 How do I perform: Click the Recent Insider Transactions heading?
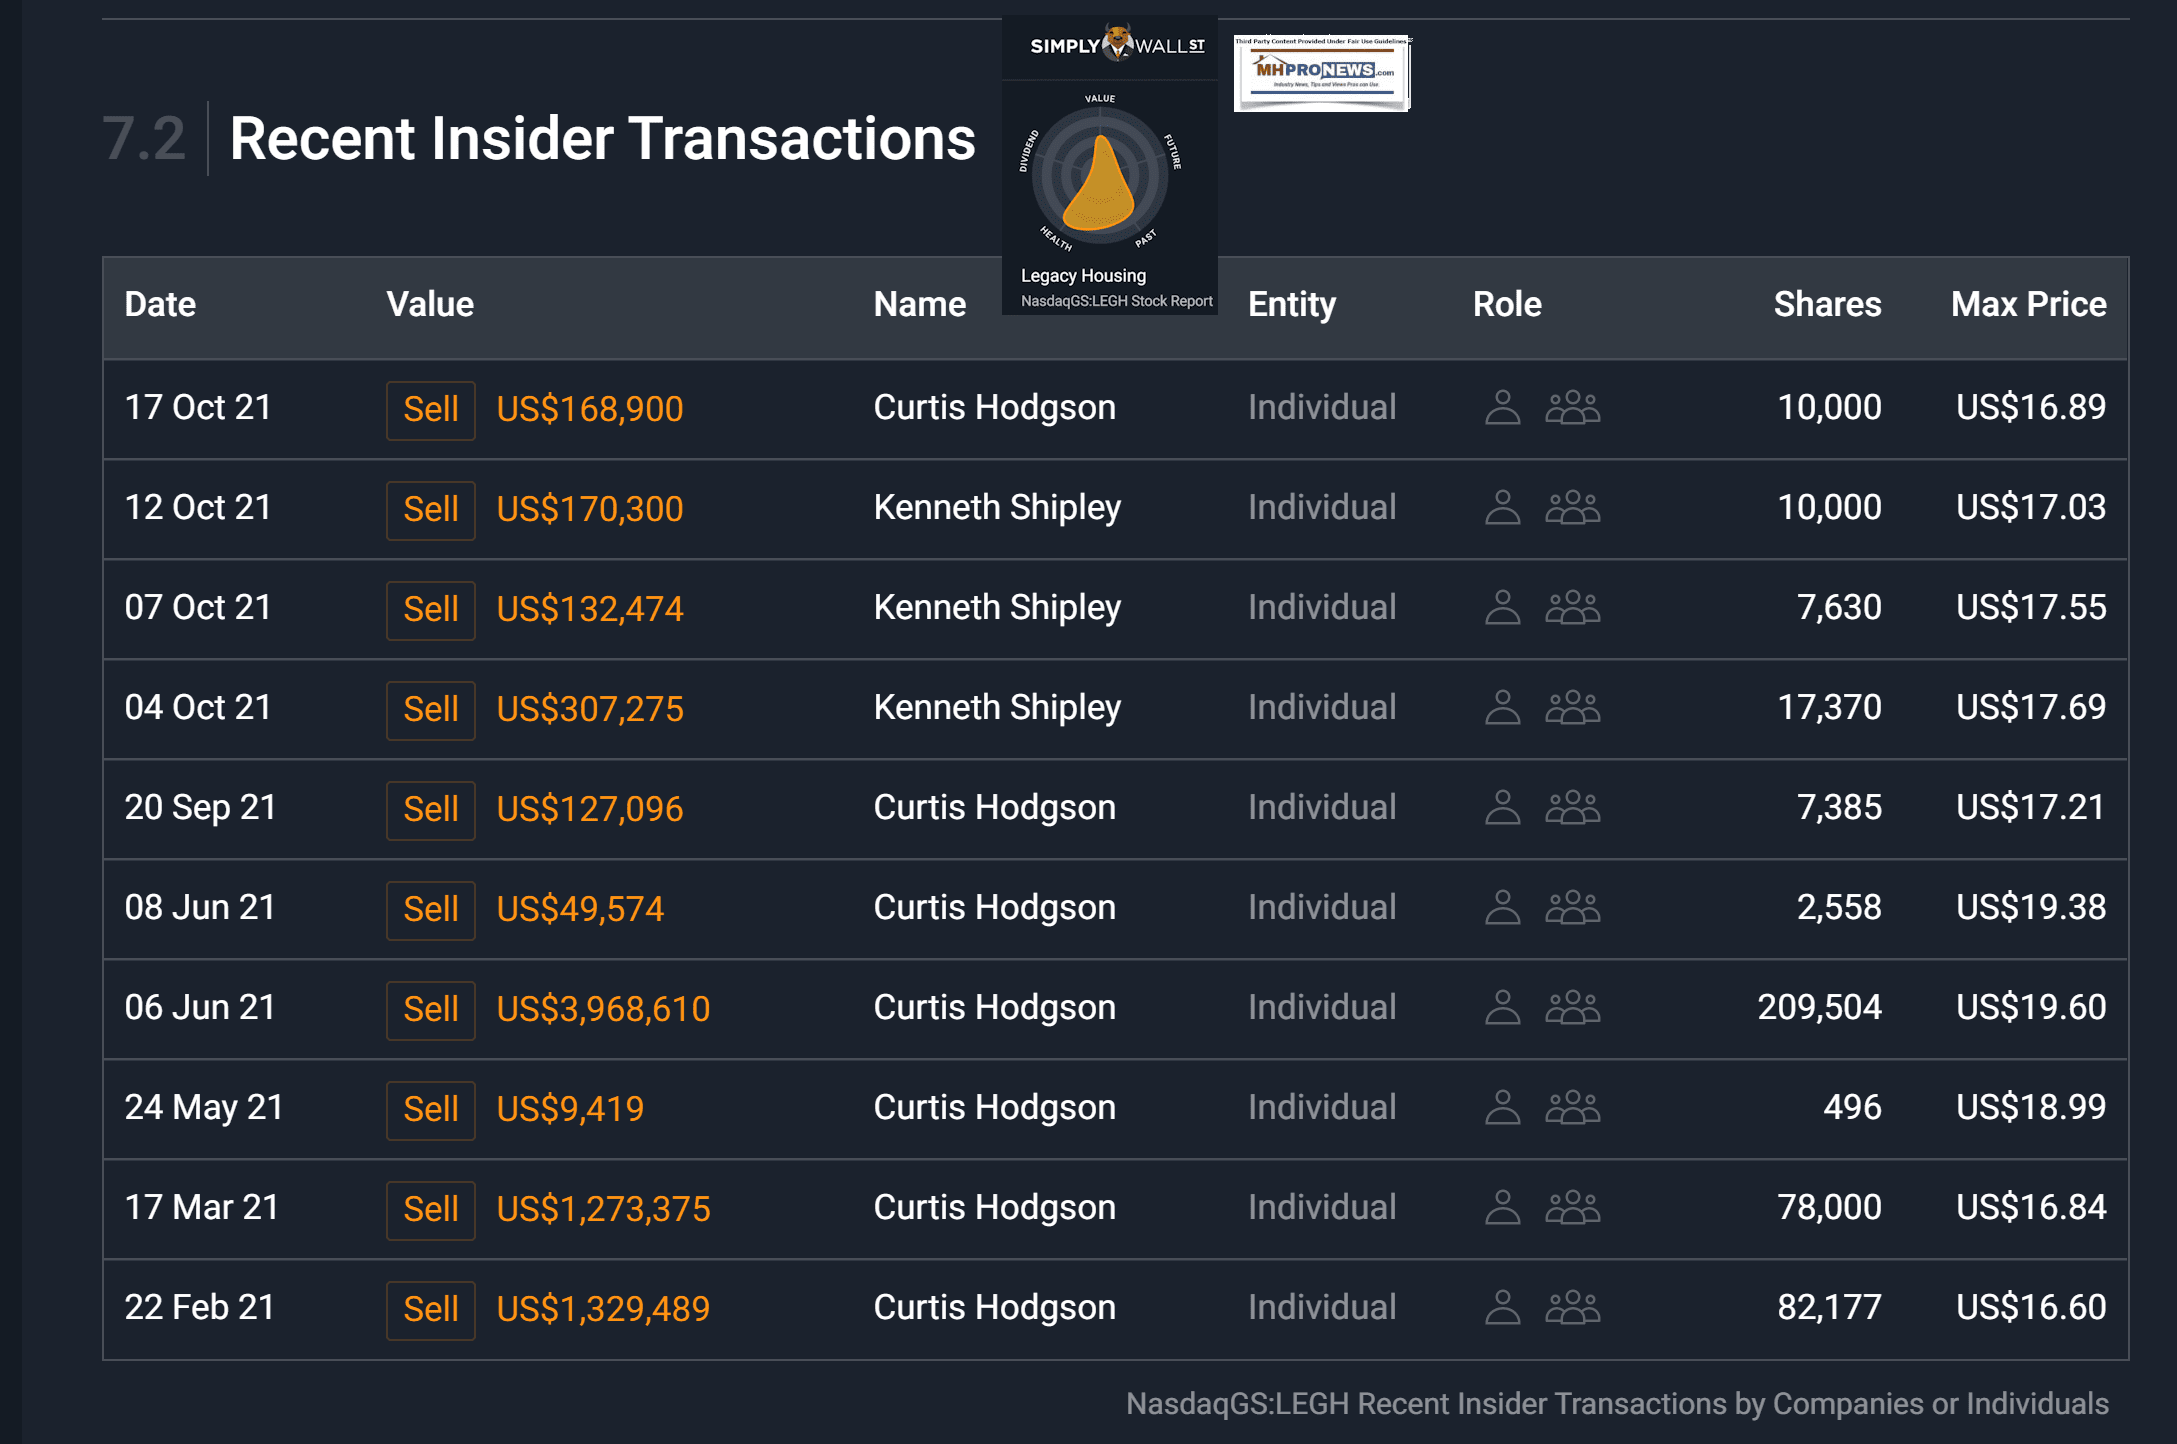(602, 138)
